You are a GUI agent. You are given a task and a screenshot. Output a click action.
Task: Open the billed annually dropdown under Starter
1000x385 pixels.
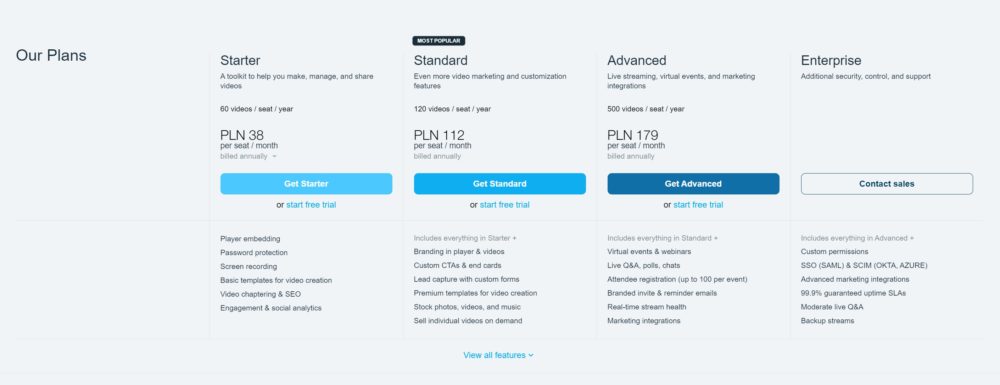248,156
